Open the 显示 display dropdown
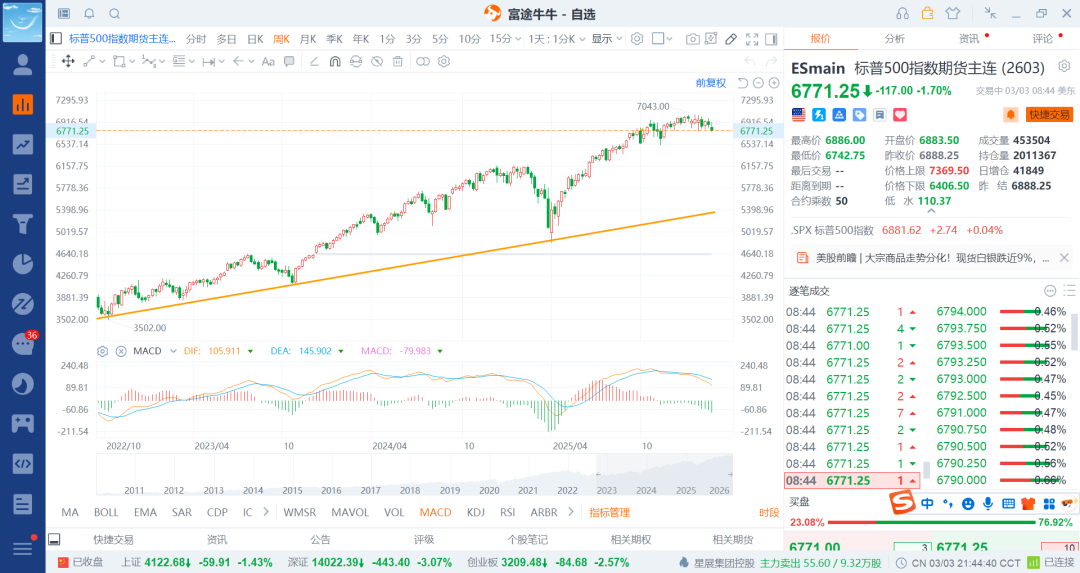1080x573 pixels. [607, 39]
